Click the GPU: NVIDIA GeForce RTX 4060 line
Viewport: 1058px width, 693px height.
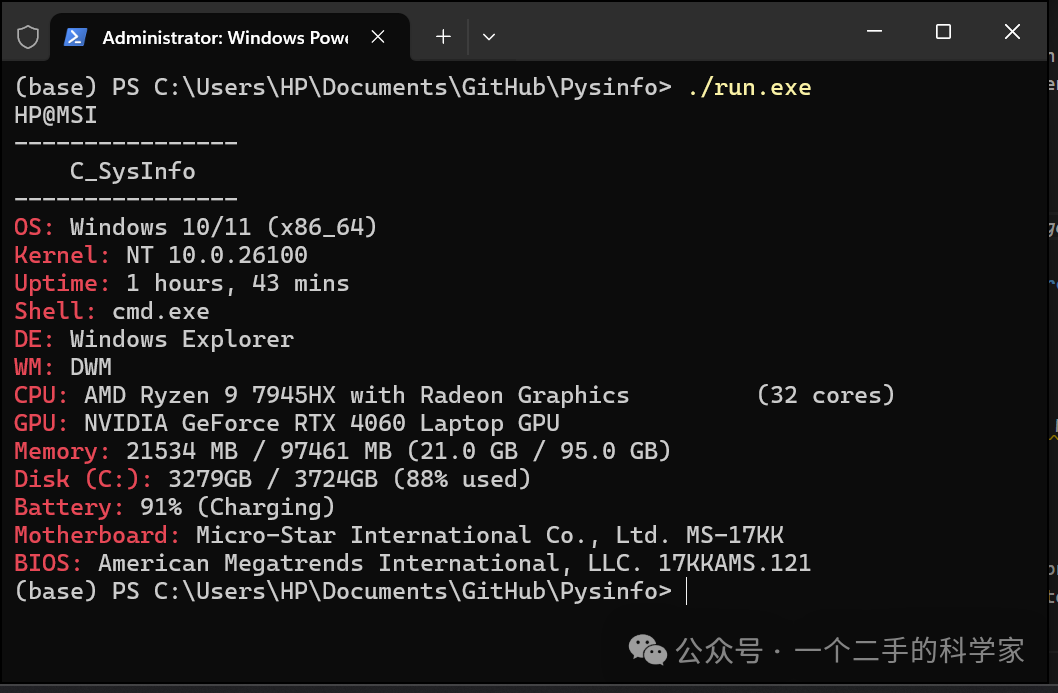(x=287, y=423)
